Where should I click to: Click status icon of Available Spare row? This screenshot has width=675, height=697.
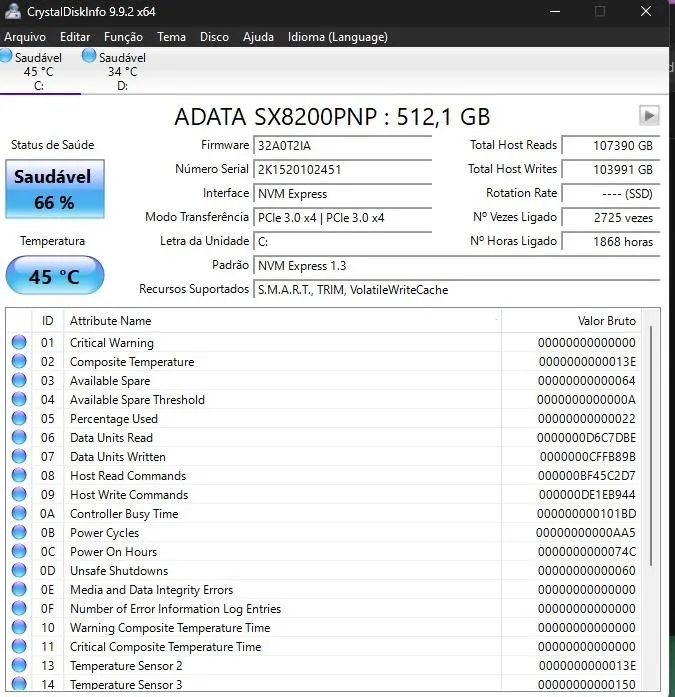(19, 381)
